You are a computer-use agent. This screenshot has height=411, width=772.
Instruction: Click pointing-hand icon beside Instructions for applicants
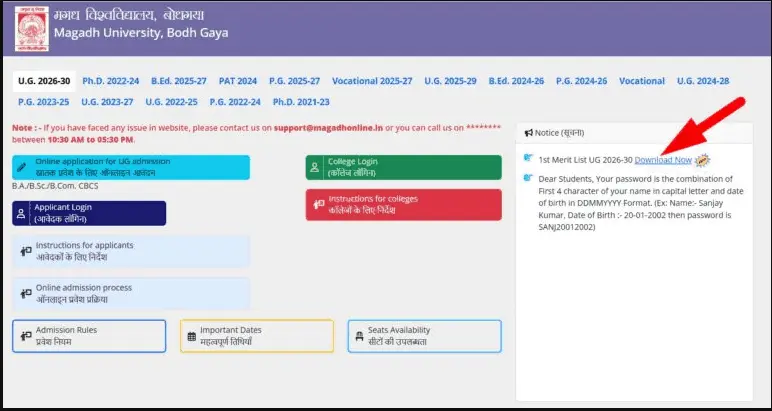(26, 251)
